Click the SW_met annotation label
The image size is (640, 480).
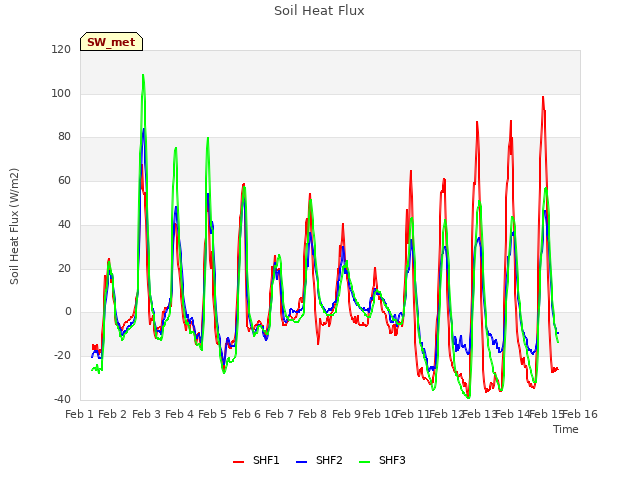[111, 42]
